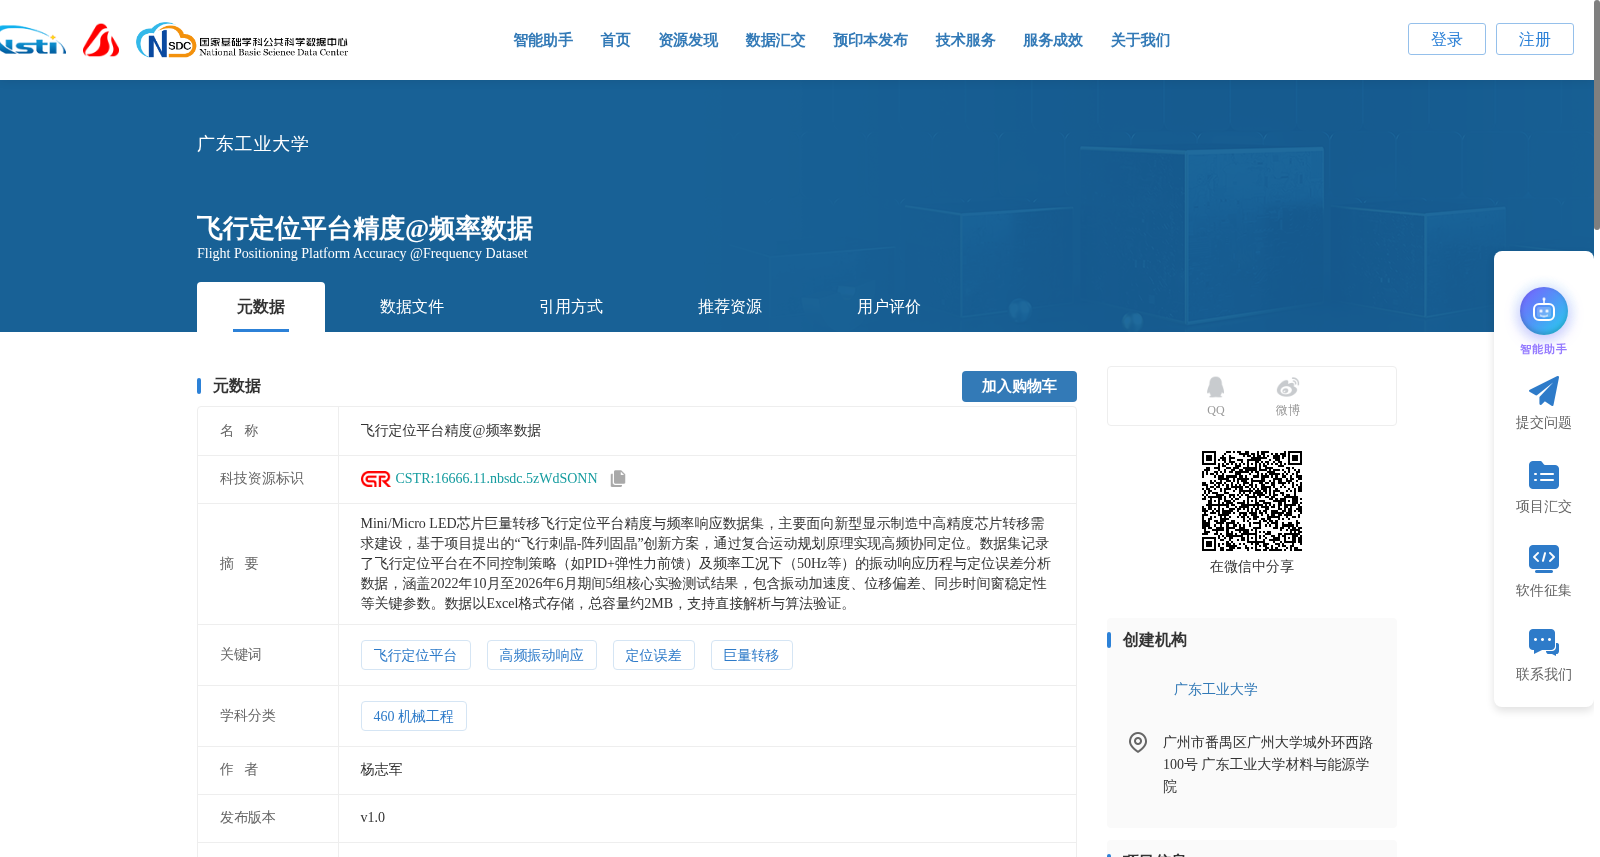Click the 巨量转移 keyword tag
Viewport: 1600px width, 857px height.
coord(751,655)
